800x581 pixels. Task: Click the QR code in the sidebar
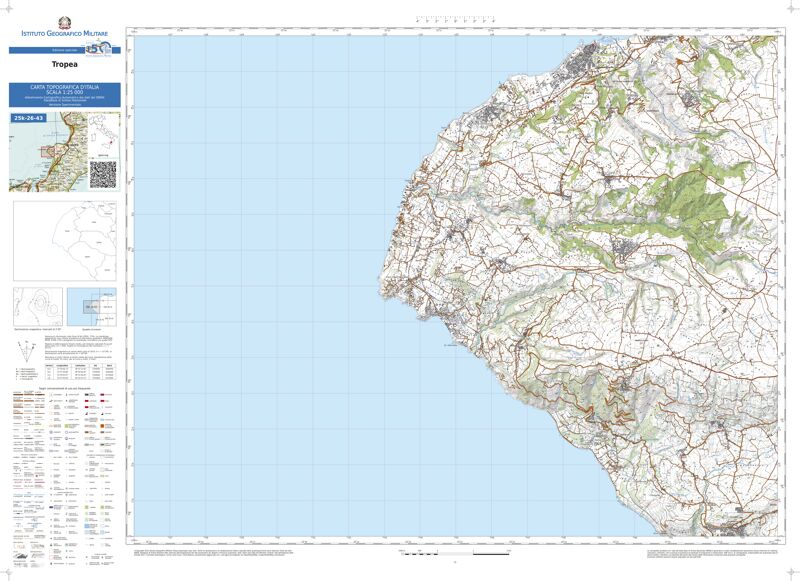(104, 174)
